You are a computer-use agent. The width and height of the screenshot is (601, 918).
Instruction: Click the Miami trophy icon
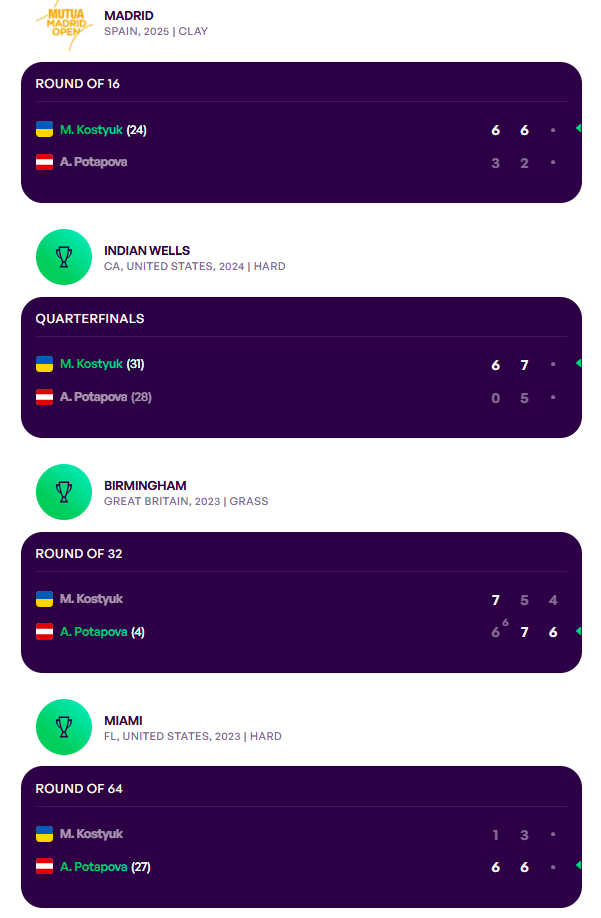(x=64, y=727)
